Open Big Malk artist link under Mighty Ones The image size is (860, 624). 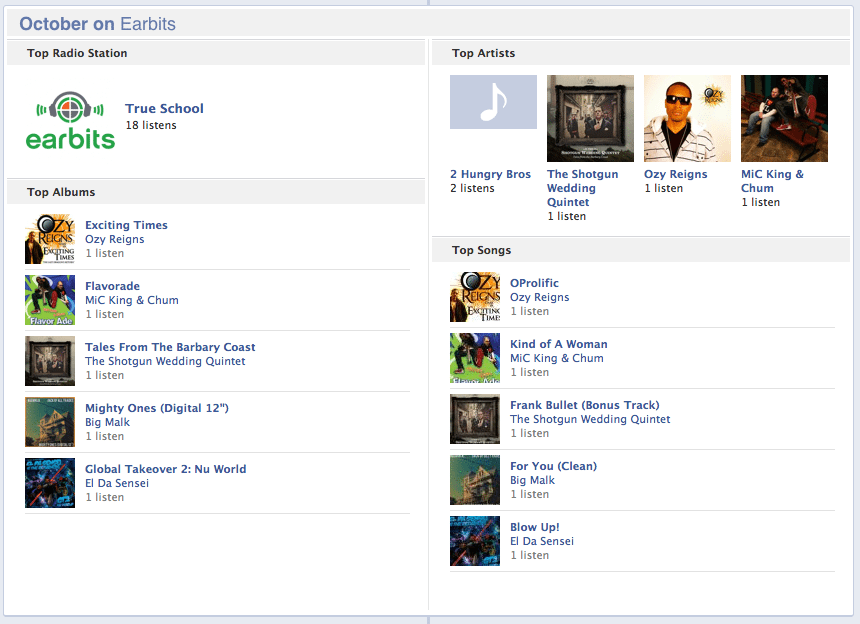click(x=108, y=422)
